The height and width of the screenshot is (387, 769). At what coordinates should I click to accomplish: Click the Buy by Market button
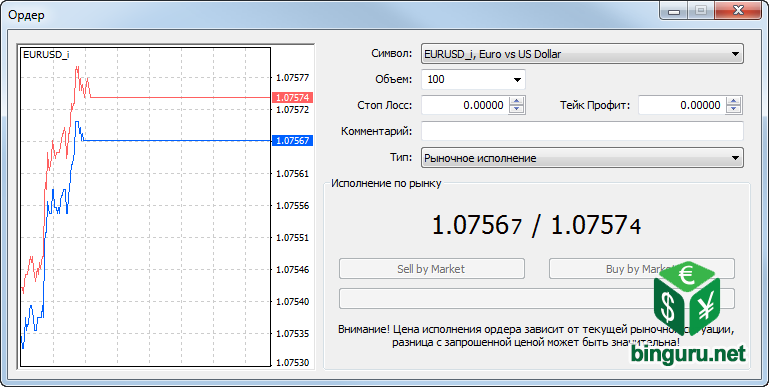tap(641, 269)
